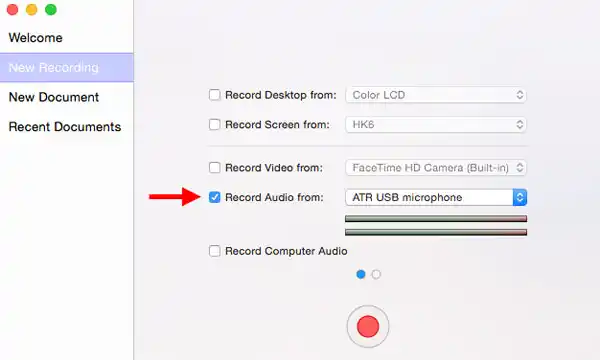600x360 pixels.
Task: Click the Record Screen from label
Action: coord(277,125)
